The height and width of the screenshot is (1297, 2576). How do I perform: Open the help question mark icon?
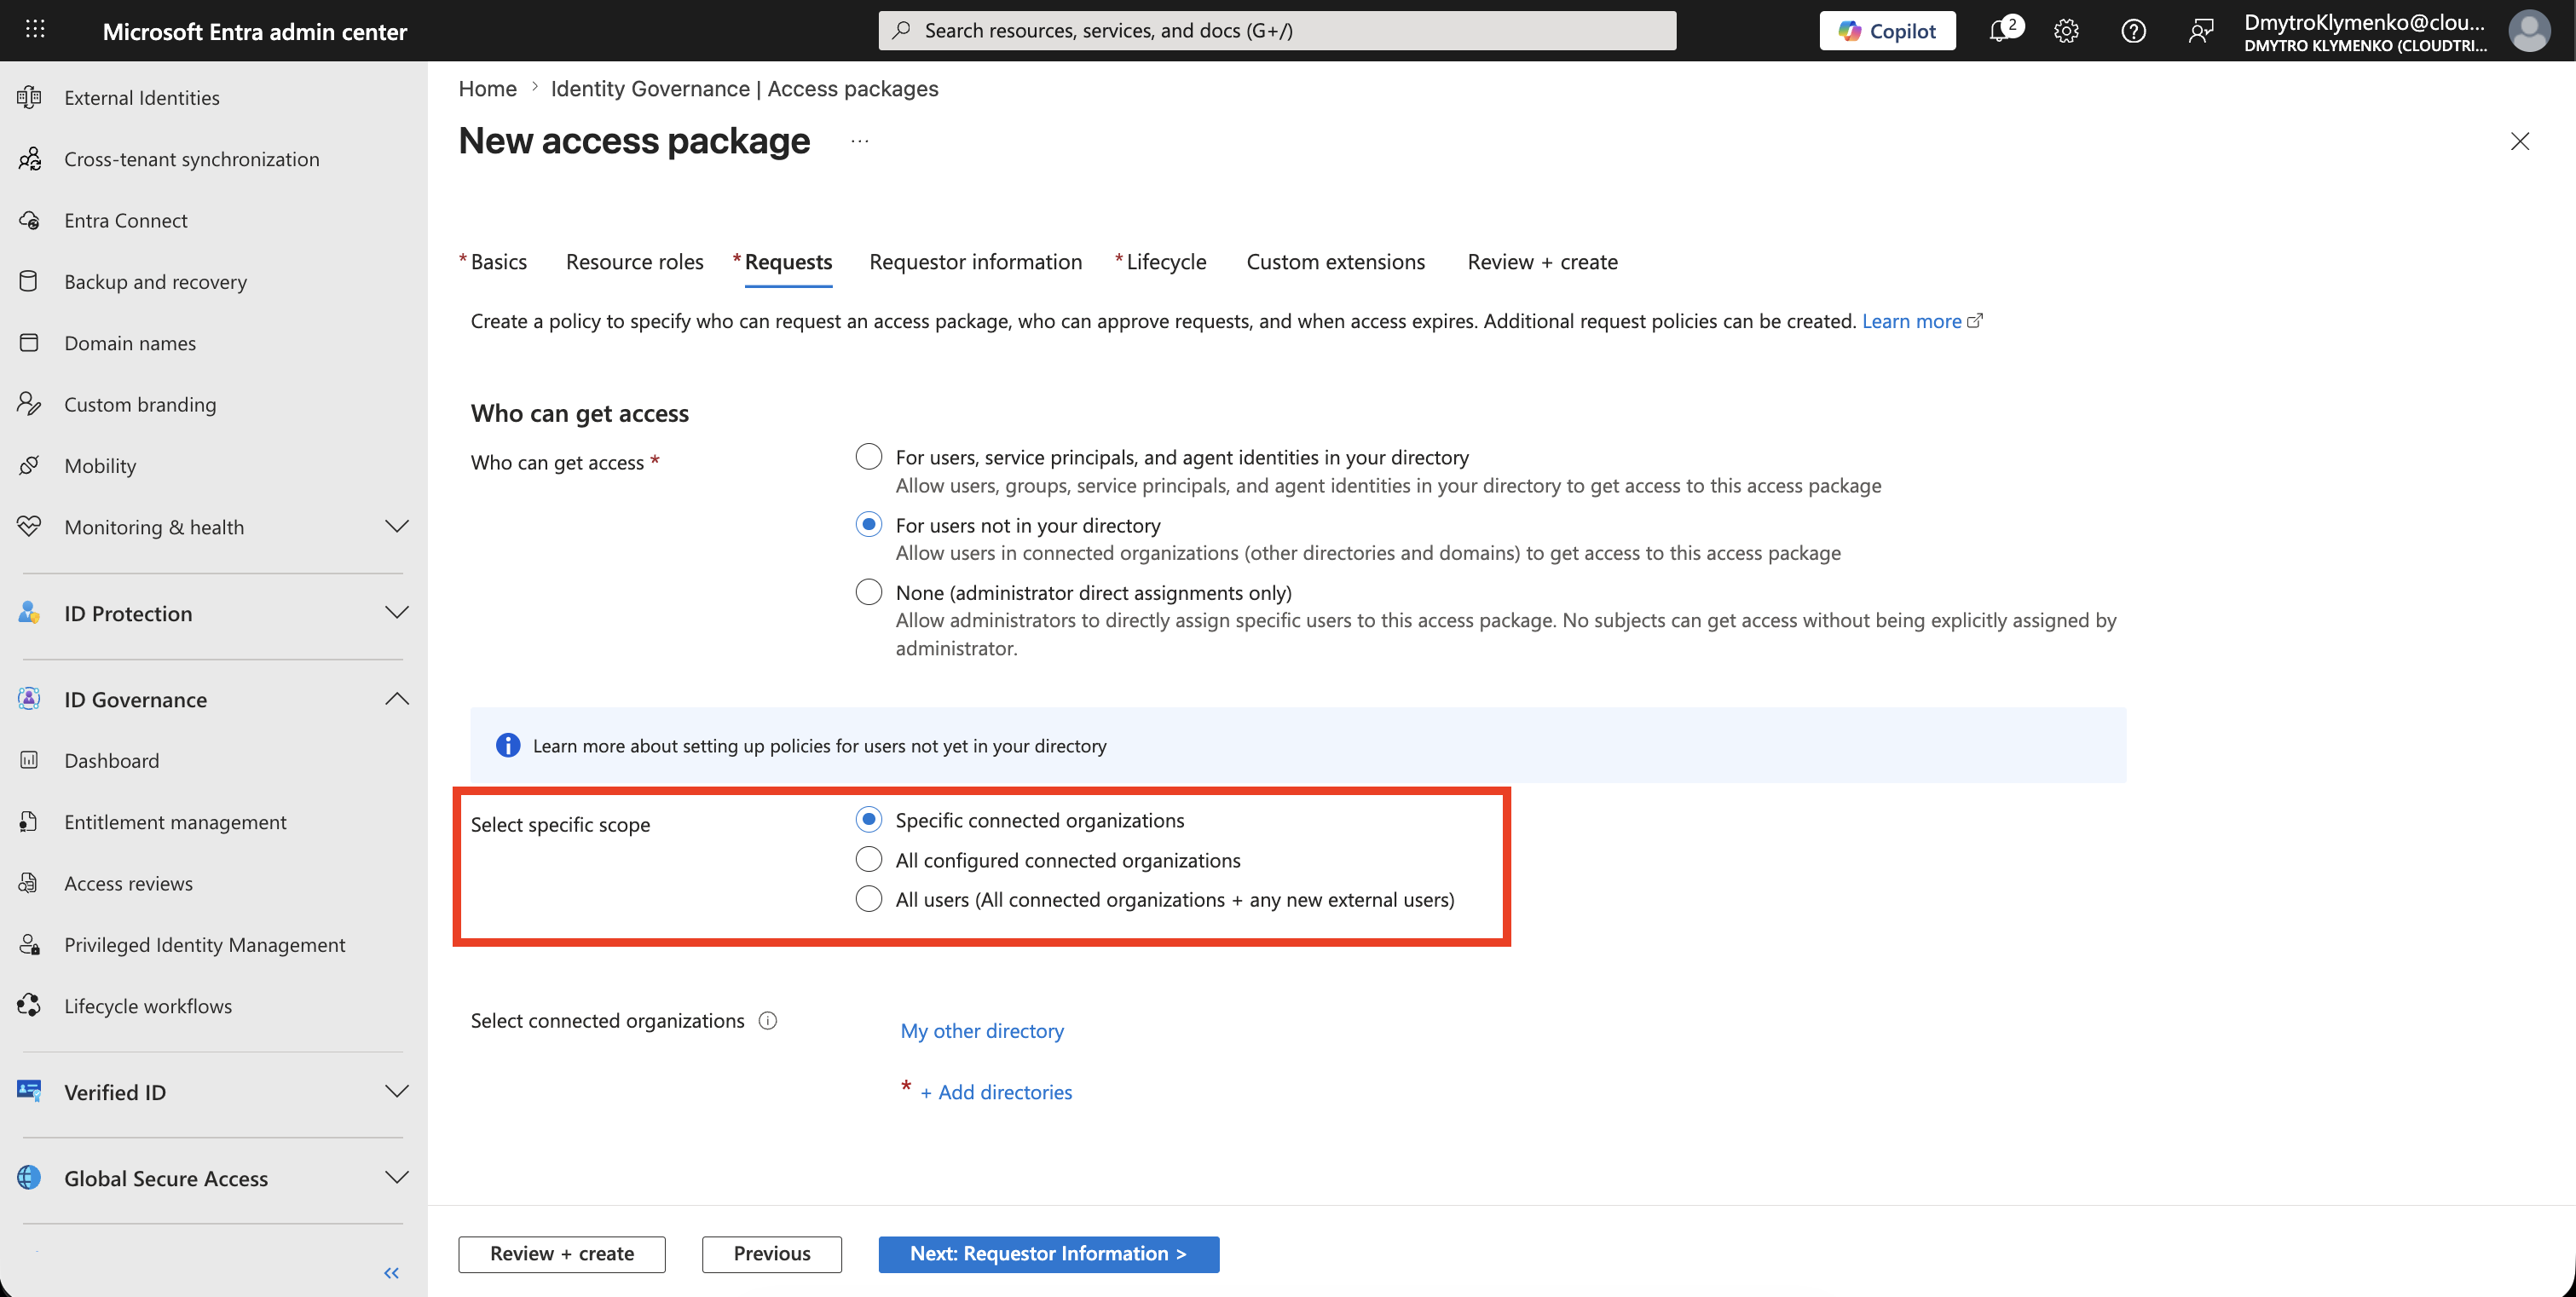2133,31
